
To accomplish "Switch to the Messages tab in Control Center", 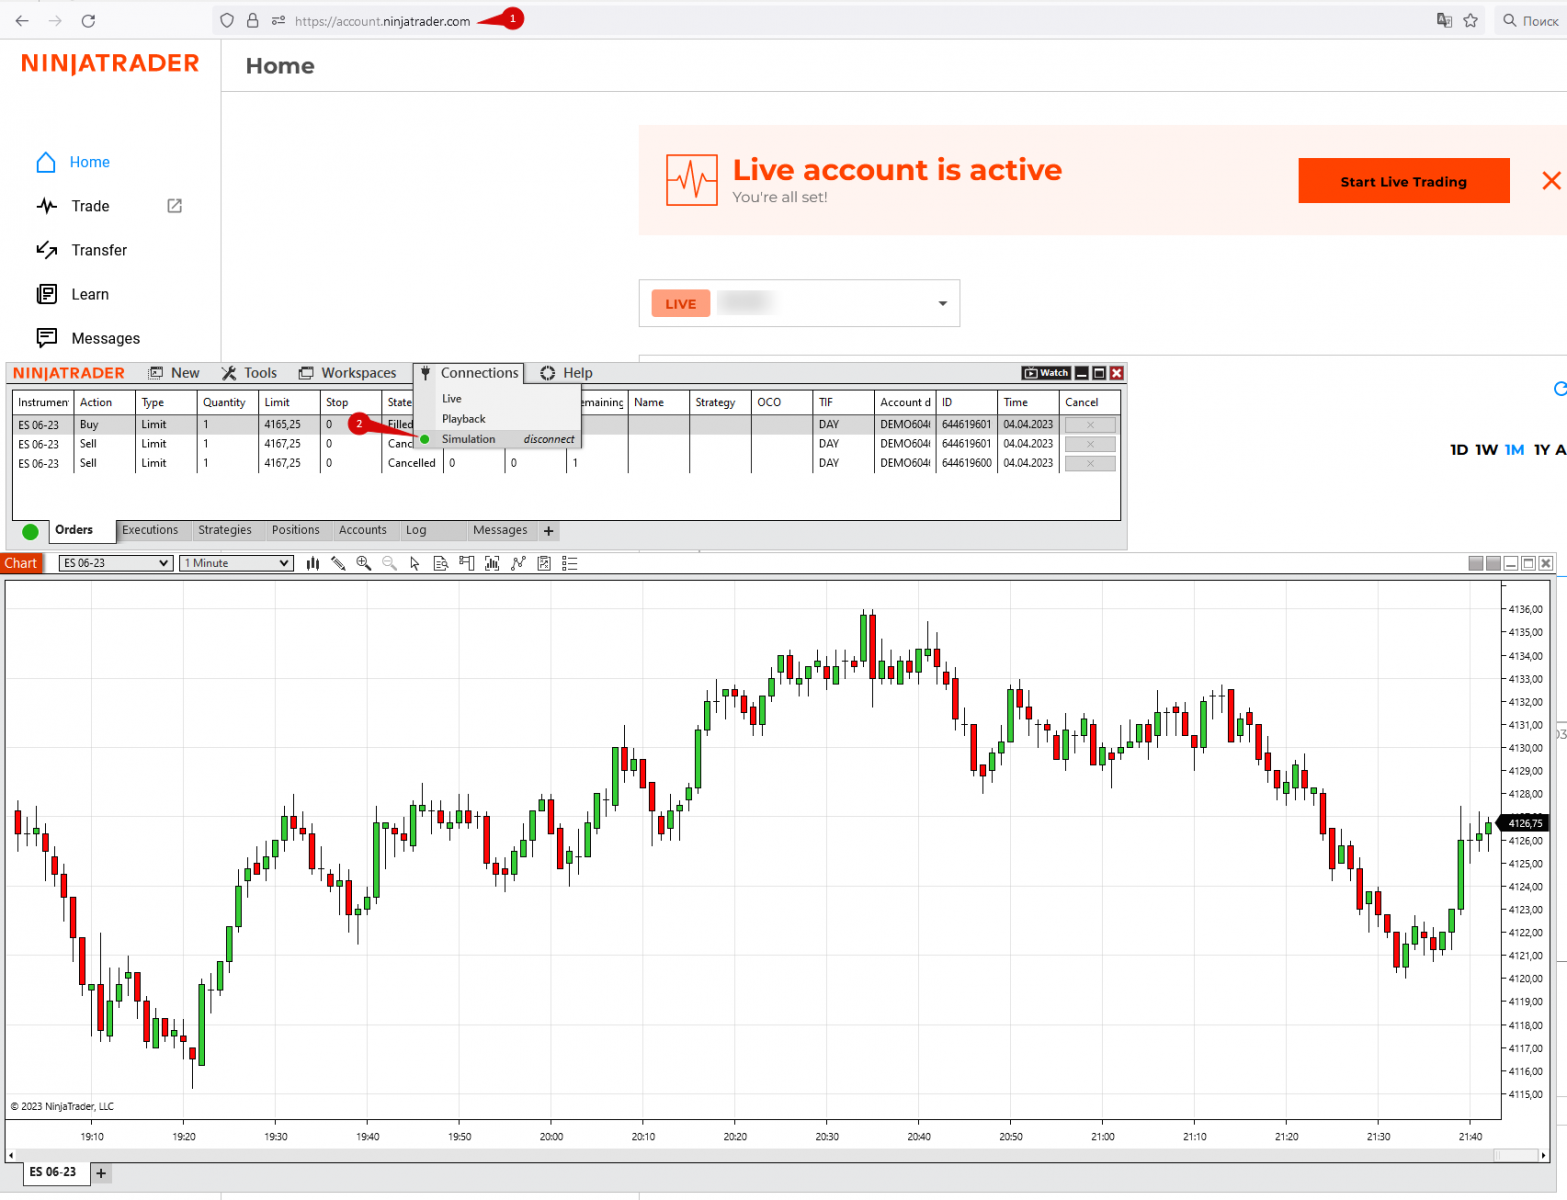I will click(500, 530).
